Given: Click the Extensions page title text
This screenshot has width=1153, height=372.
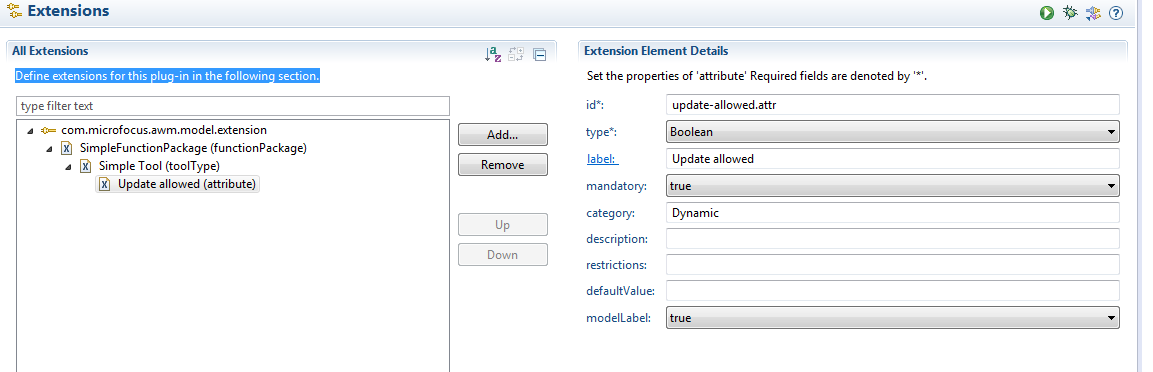Looking at the screenshot, I should point(68,11).
